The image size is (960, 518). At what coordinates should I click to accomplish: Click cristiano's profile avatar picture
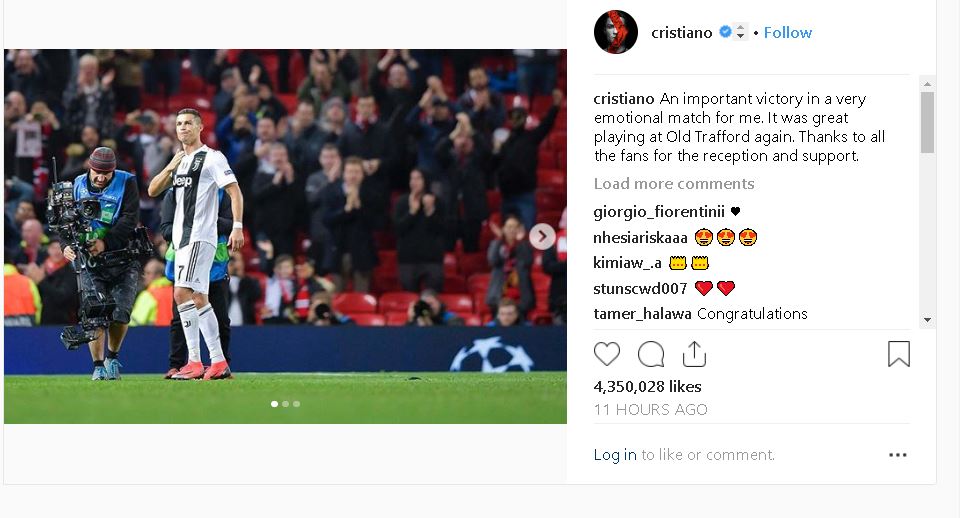click(616, 32)
